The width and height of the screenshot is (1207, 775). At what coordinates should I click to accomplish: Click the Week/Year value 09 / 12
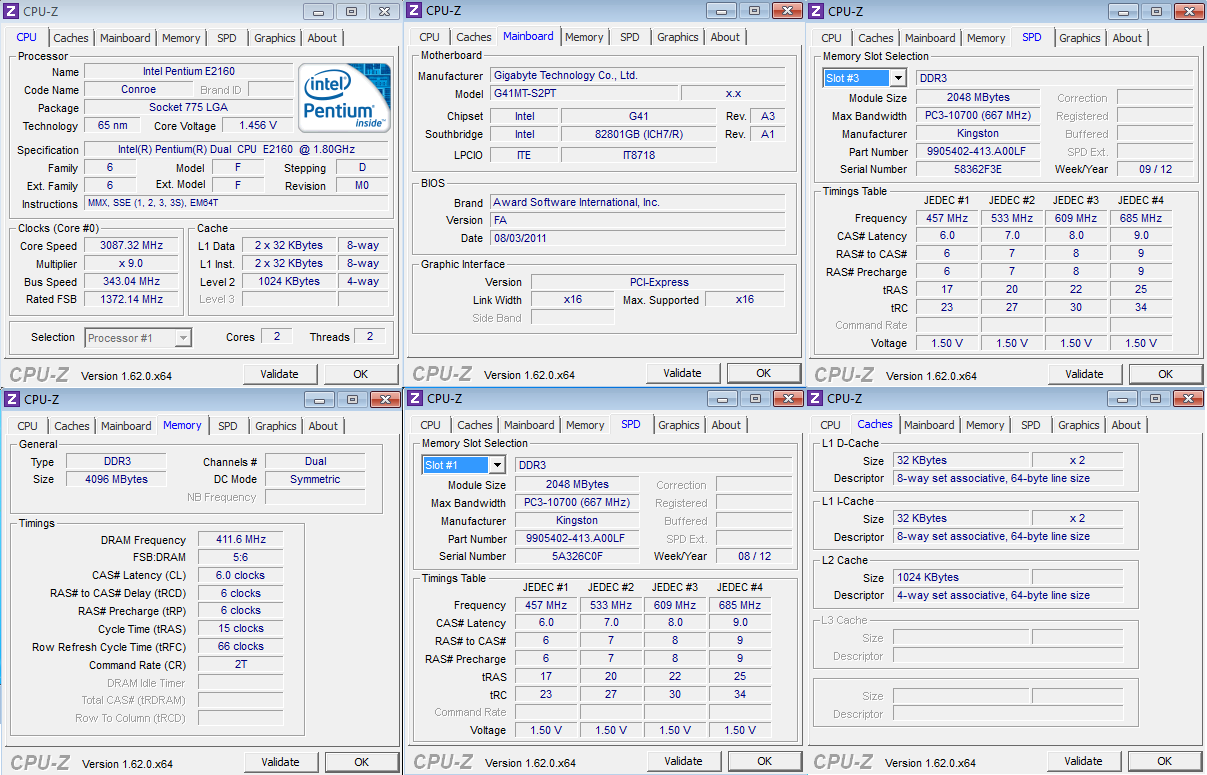click(x=1154, y=170)
